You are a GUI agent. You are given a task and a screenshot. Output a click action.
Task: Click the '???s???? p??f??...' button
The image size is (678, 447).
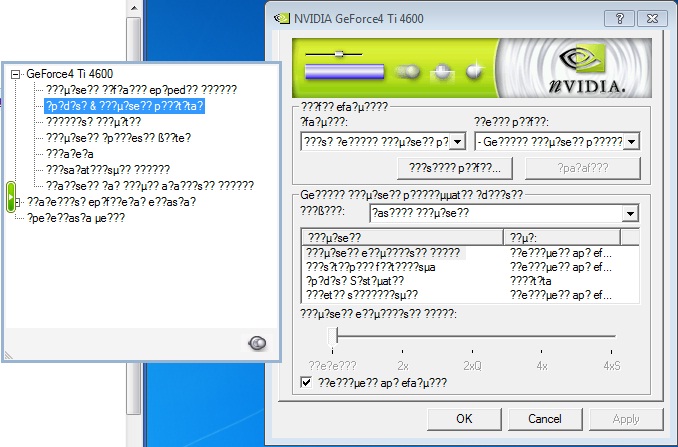click(454, 168)
